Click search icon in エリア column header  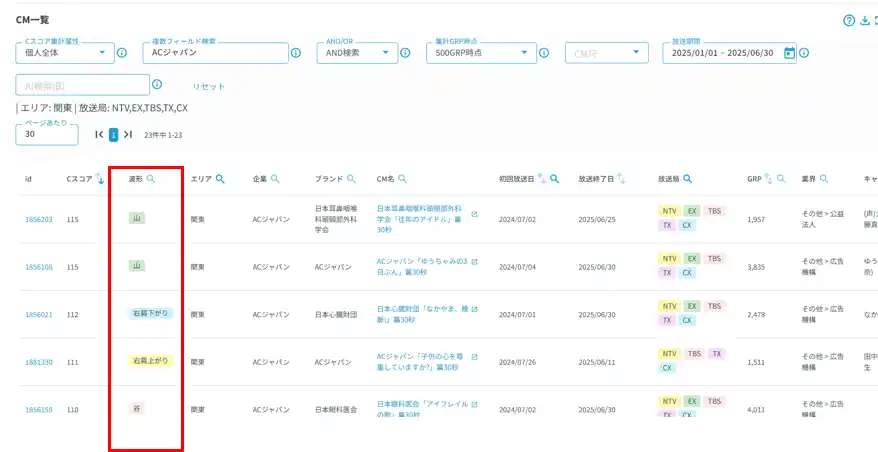tap(220, 179)
